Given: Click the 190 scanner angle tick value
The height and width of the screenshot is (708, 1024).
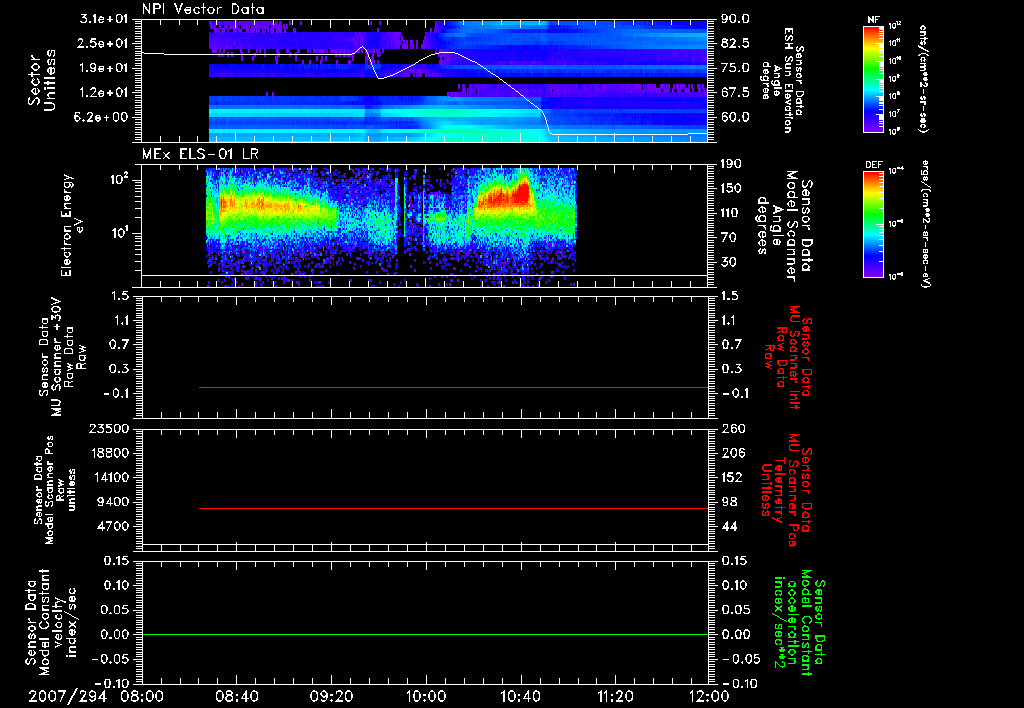Looking at the screenshot, I should point(731,164).
